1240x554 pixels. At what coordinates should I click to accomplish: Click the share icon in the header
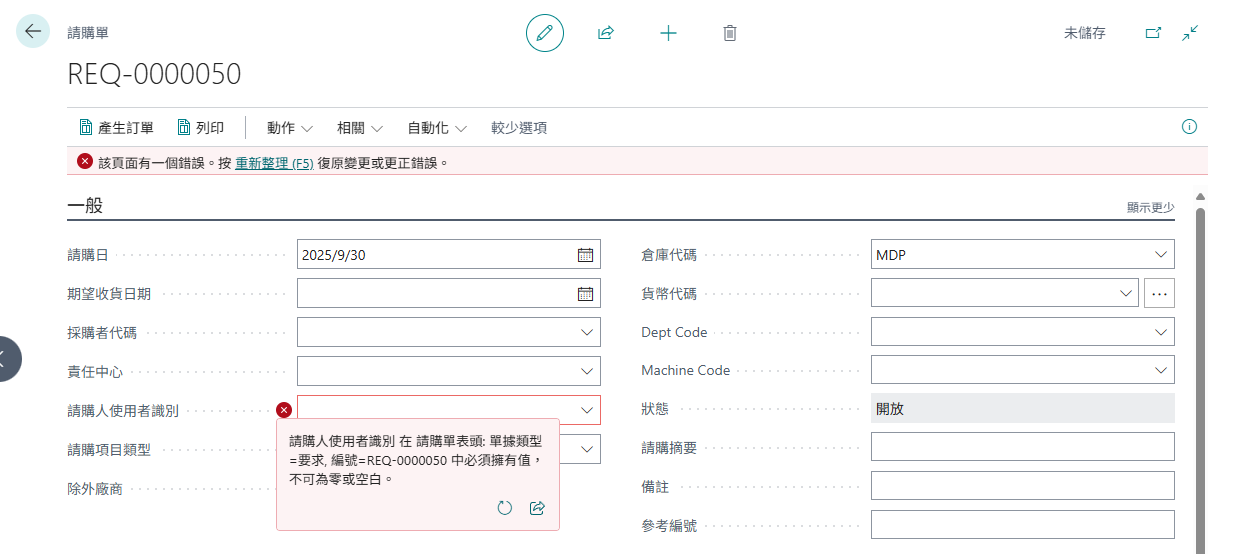(605, 33)
